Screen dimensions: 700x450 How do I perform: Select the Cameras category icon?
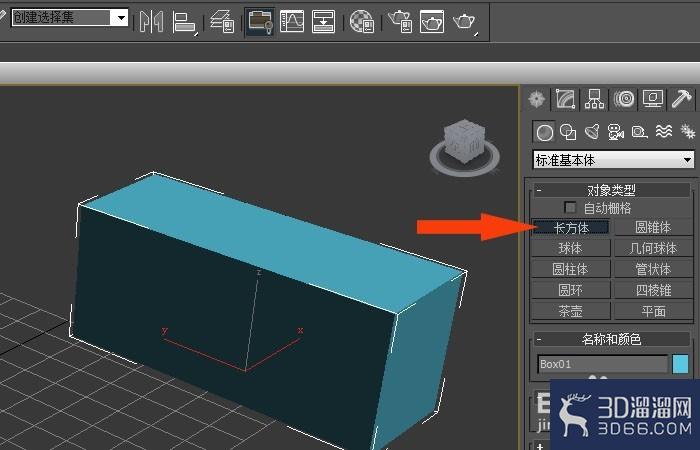(616, 132)
